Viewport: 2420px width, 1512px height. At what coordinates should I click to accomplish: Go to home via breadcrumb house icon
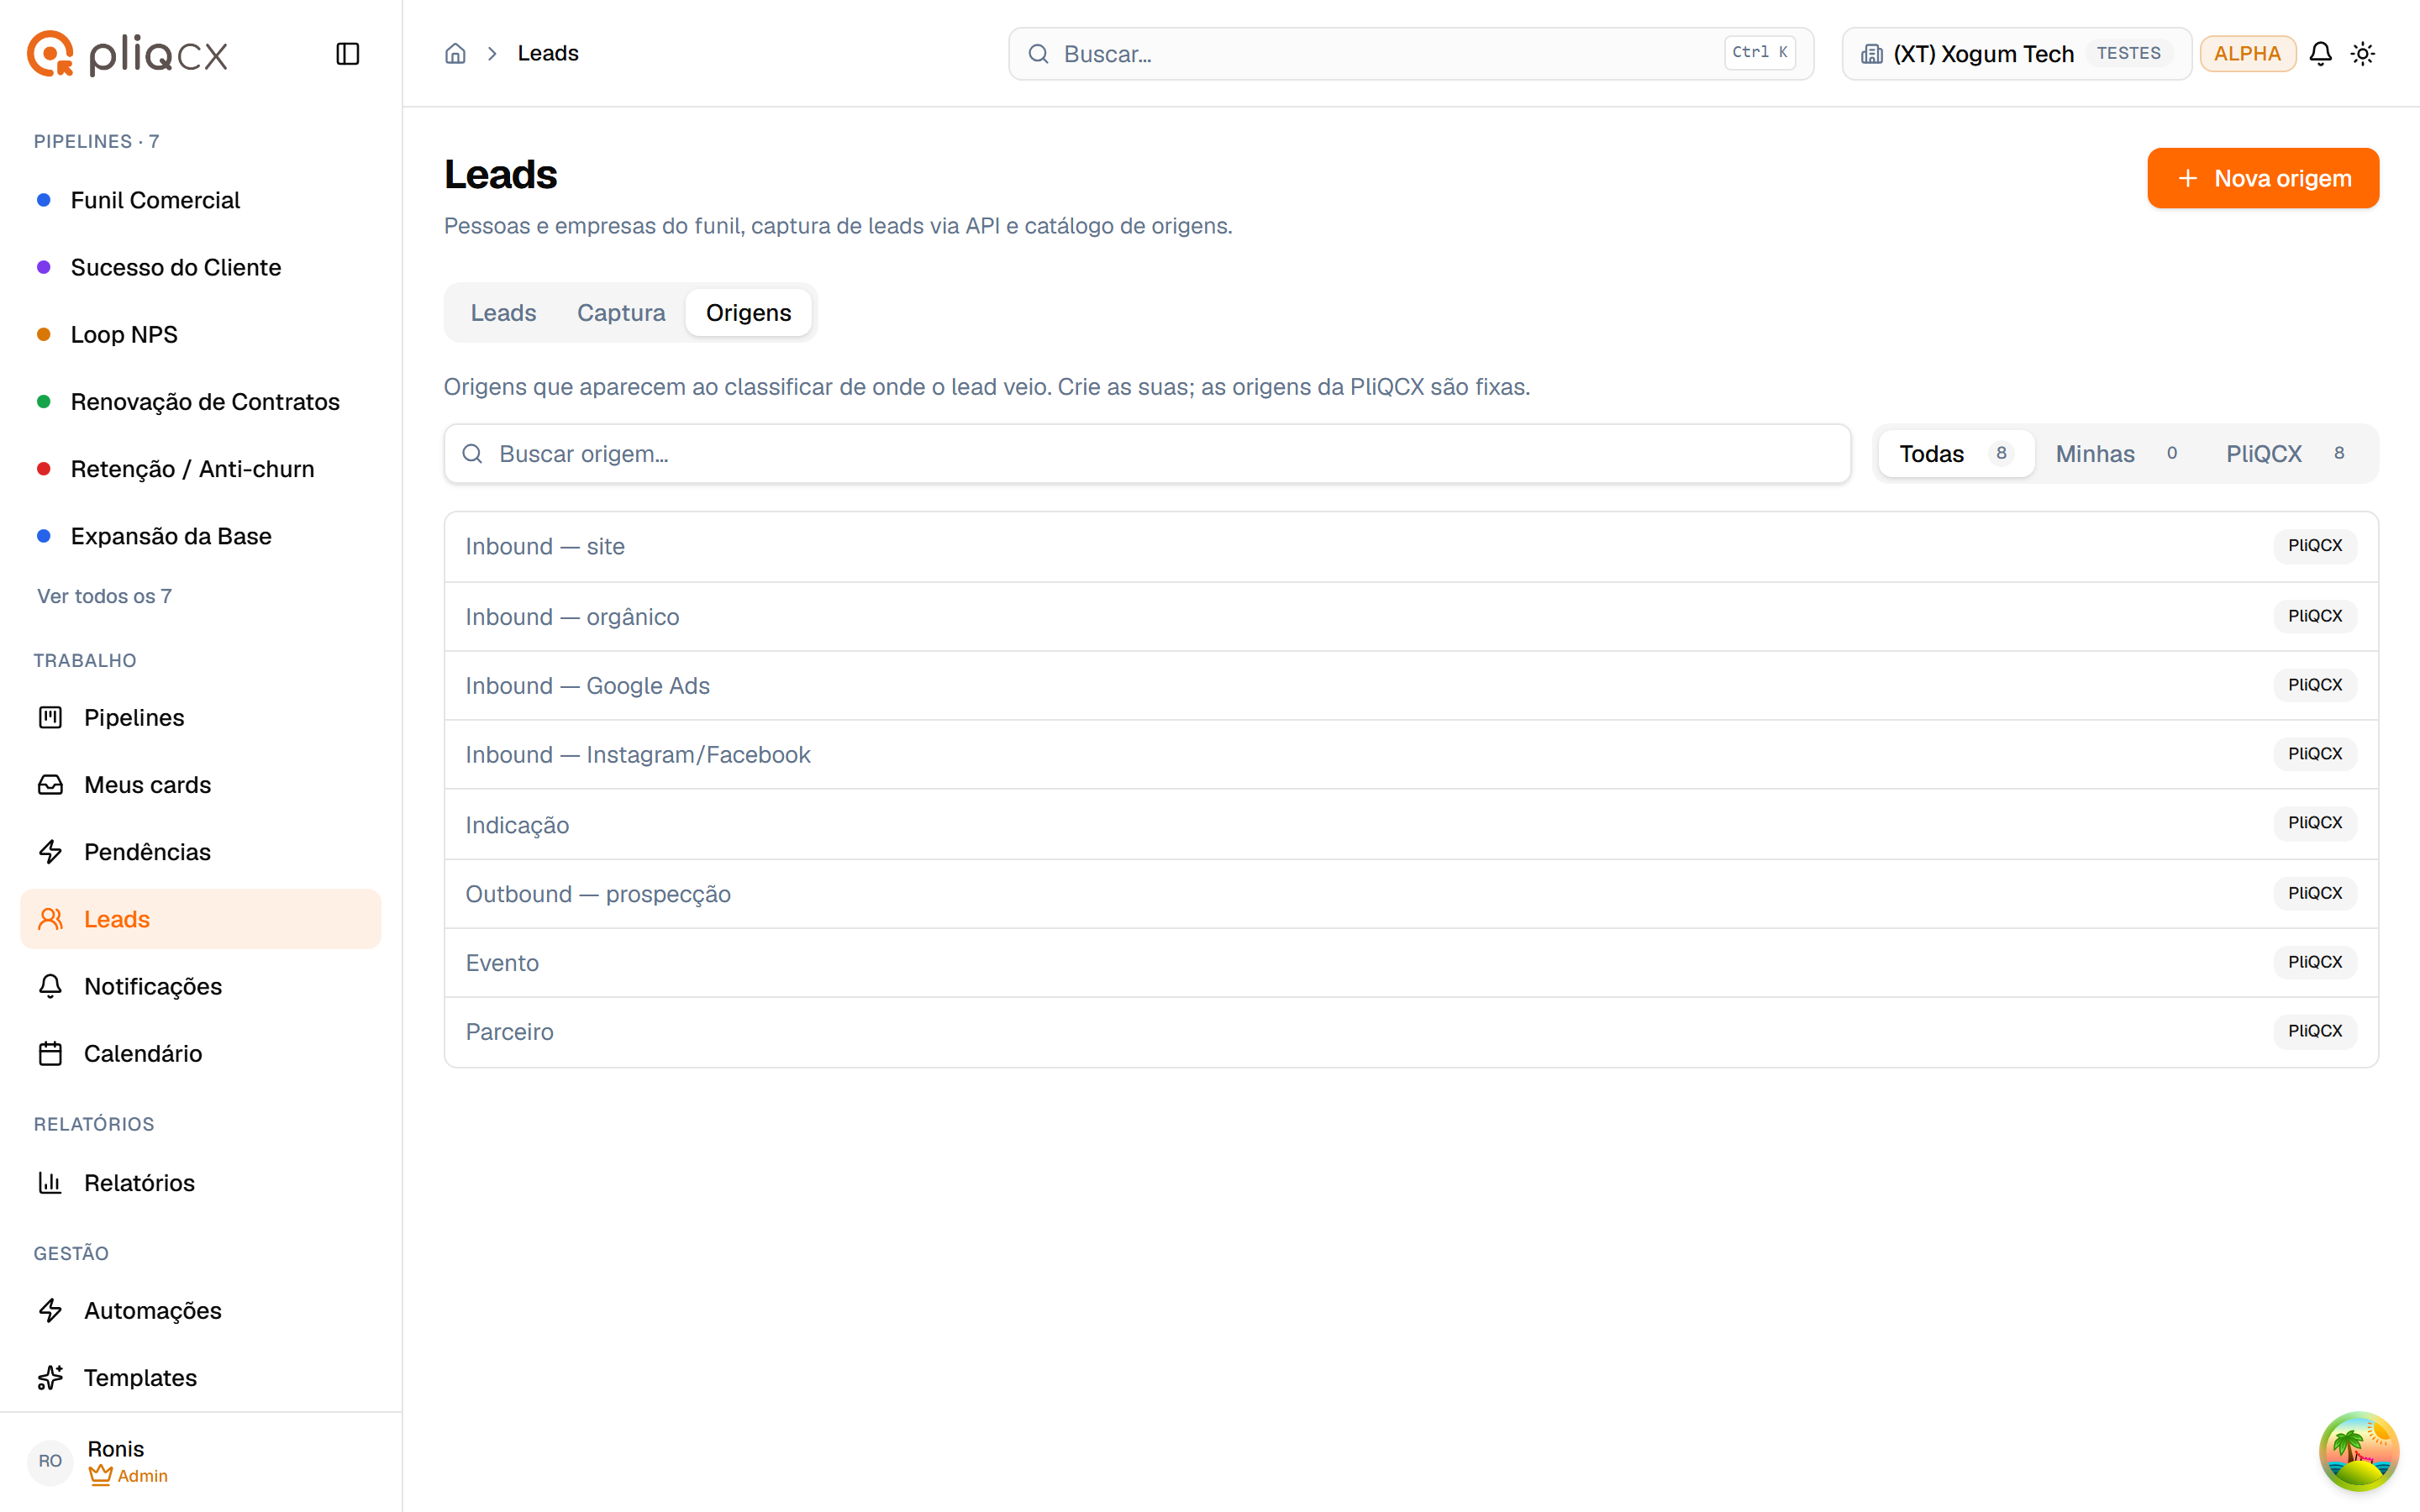click(455, 54)
